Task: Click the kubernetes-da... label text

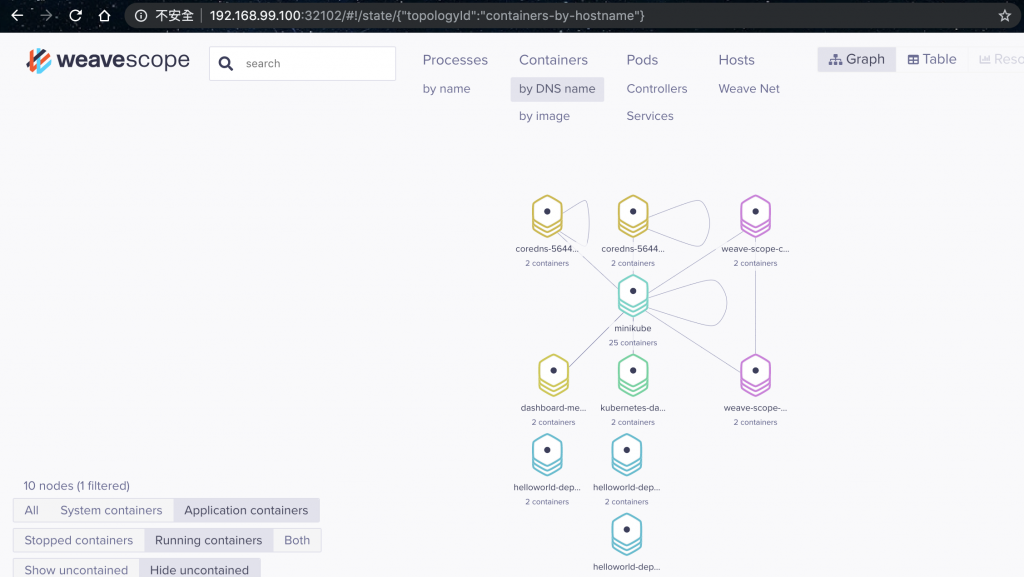Action: (x=633, y=408)
